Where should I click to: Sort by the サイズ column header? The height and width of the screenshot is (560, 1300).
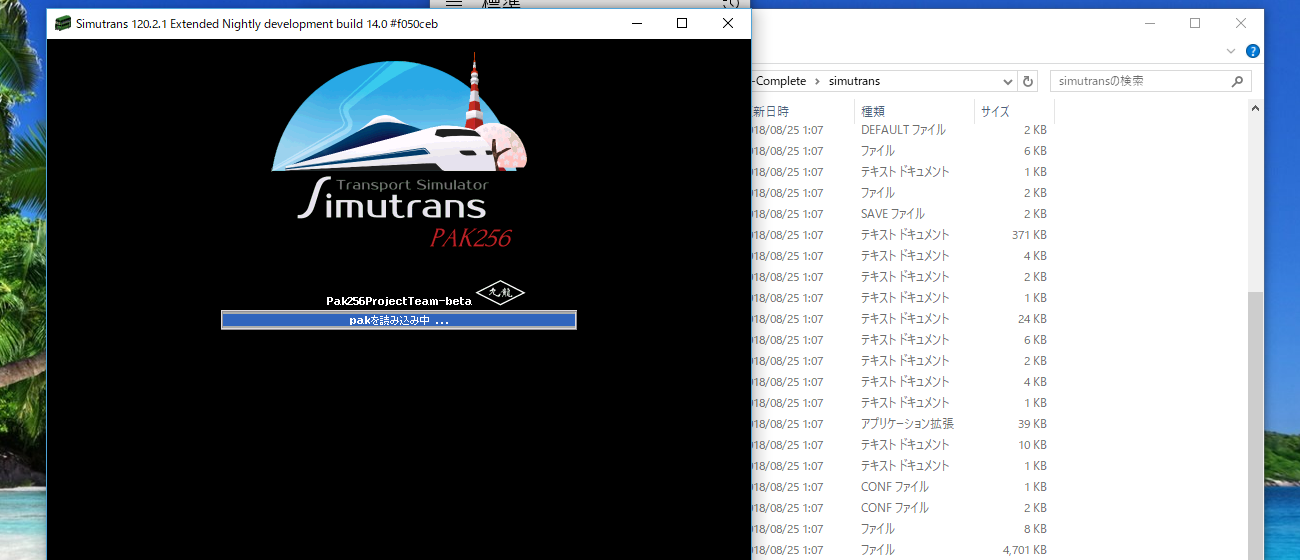[x=1014, y=111]
